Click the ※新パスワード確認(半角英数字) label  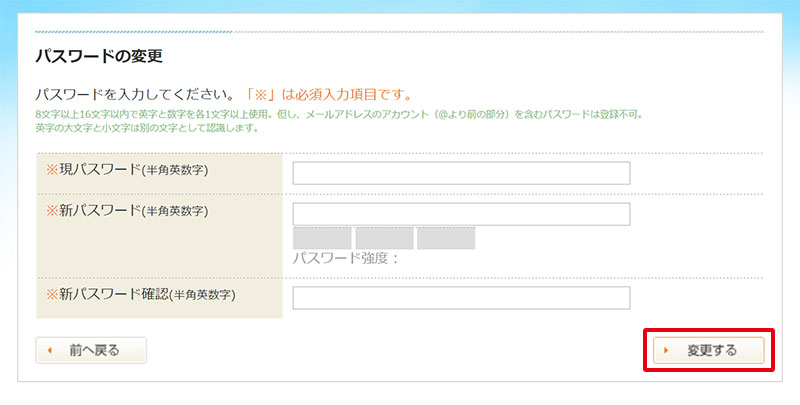point(141,294)
